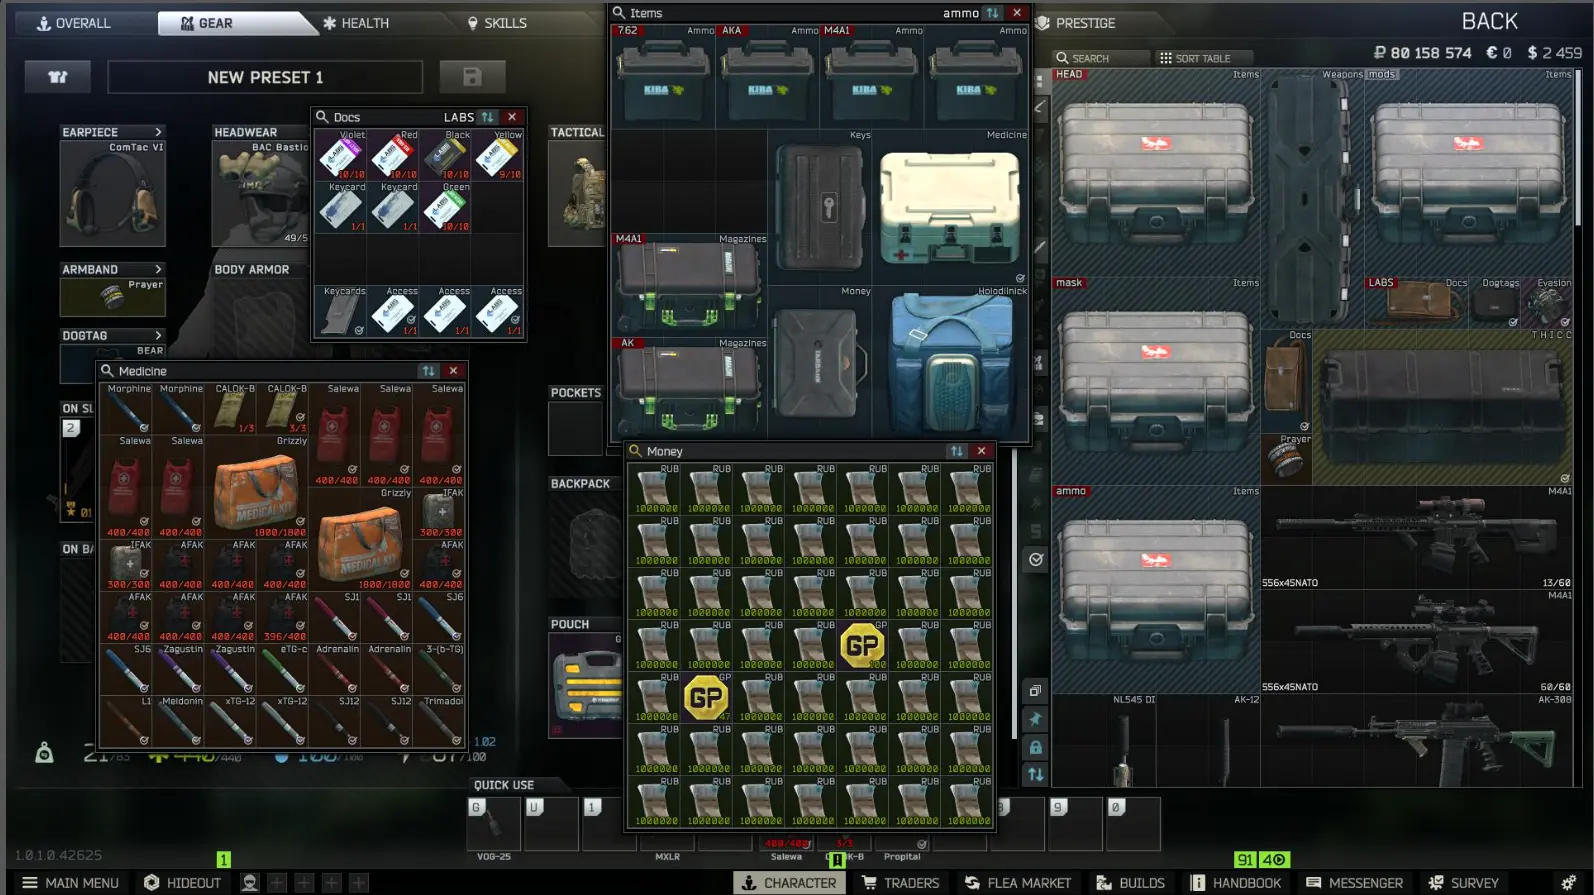
Task: Open the AKA ammo case
Action: 767,75
